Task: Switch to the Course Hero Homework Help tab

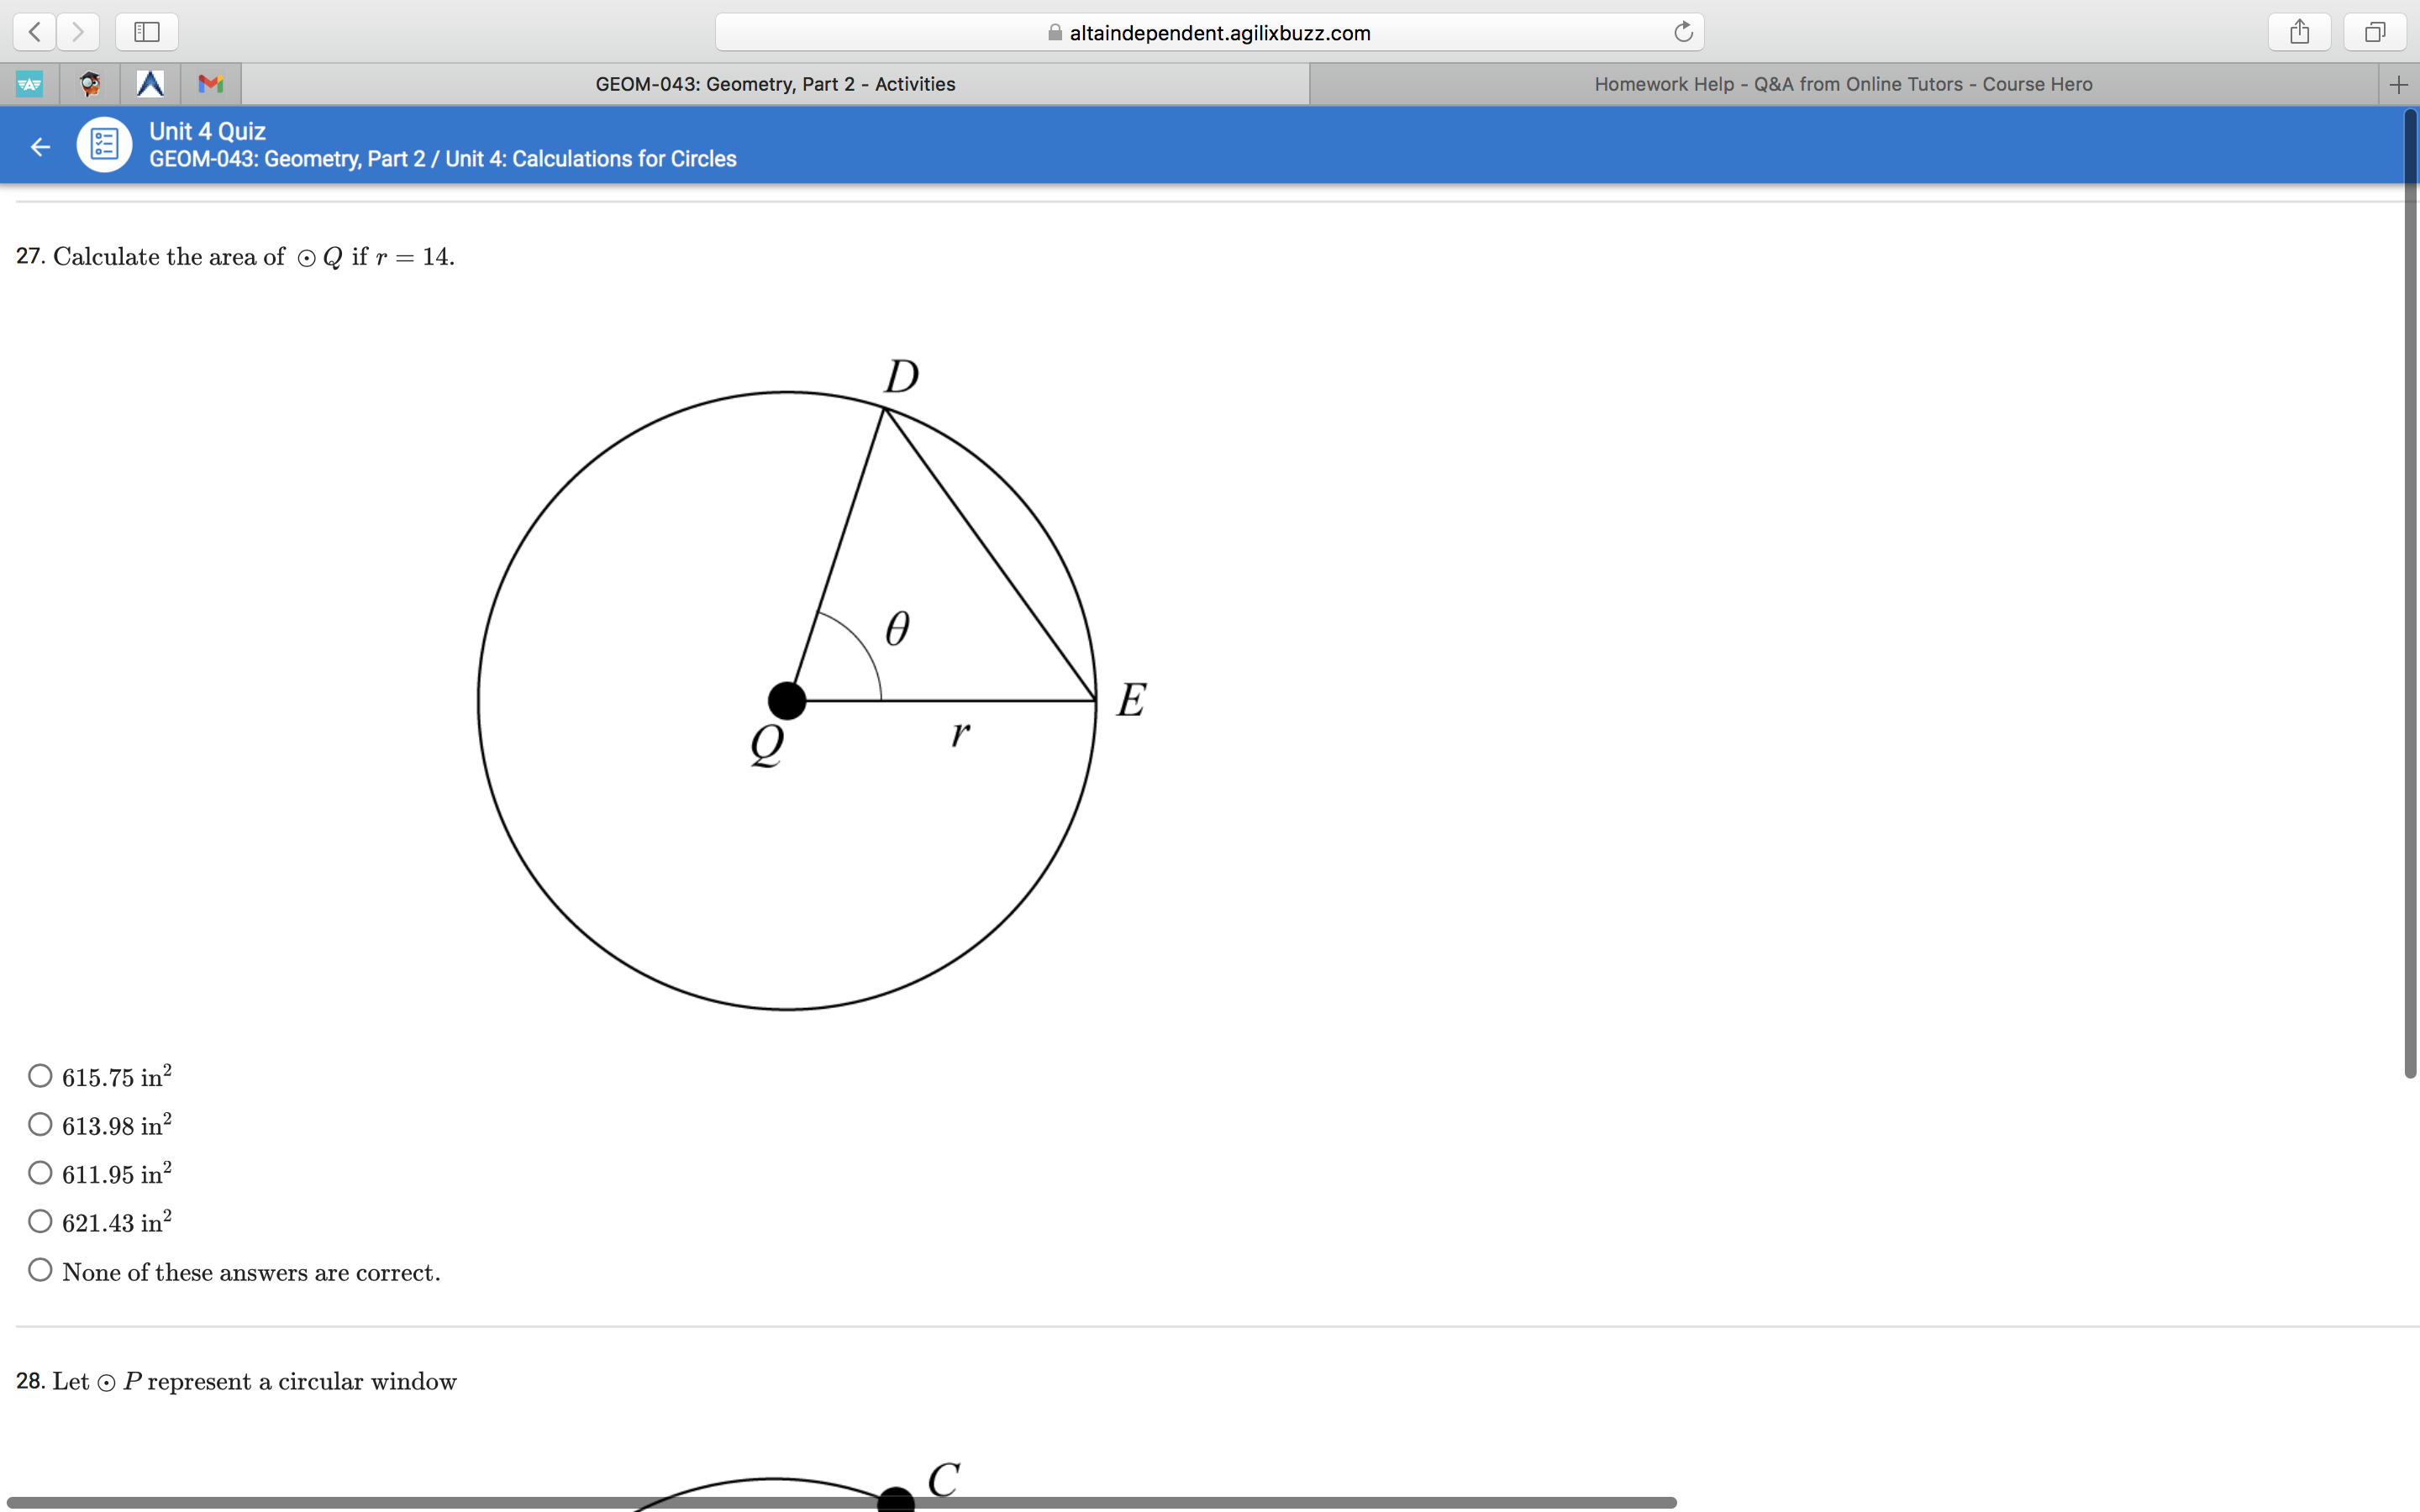Action: pyautogui.click(x=1842, y=84)
